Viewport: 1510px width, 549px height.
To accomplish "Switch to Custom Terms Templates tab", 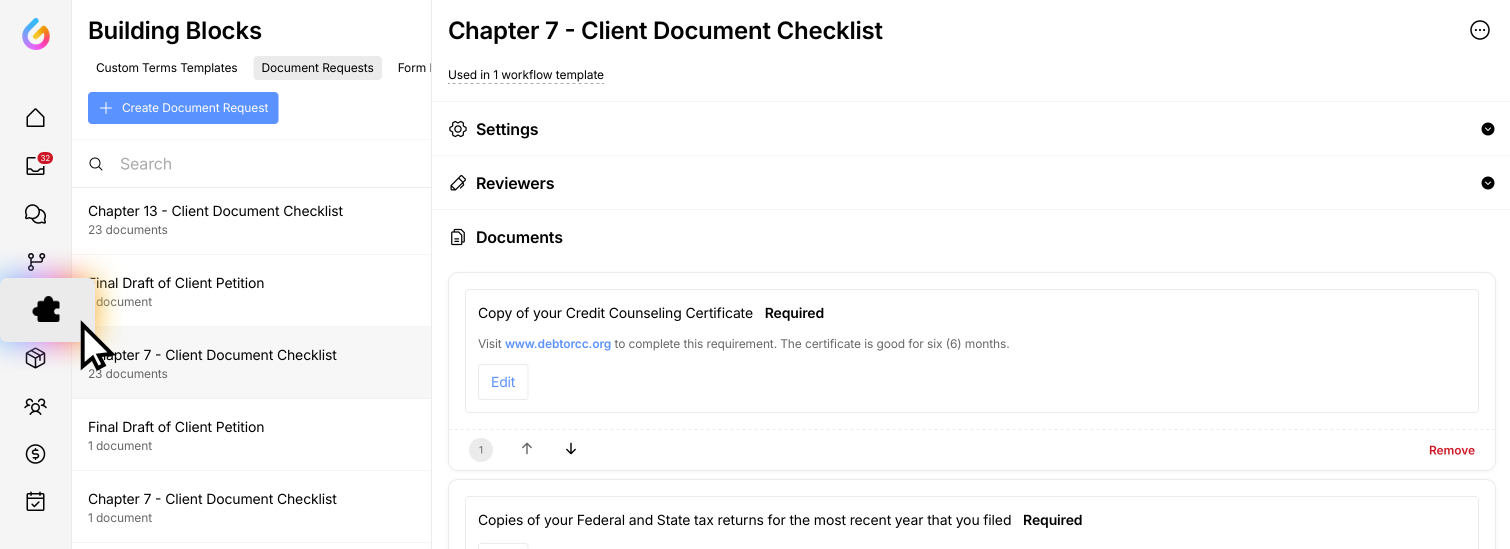I will click(167, 68).
